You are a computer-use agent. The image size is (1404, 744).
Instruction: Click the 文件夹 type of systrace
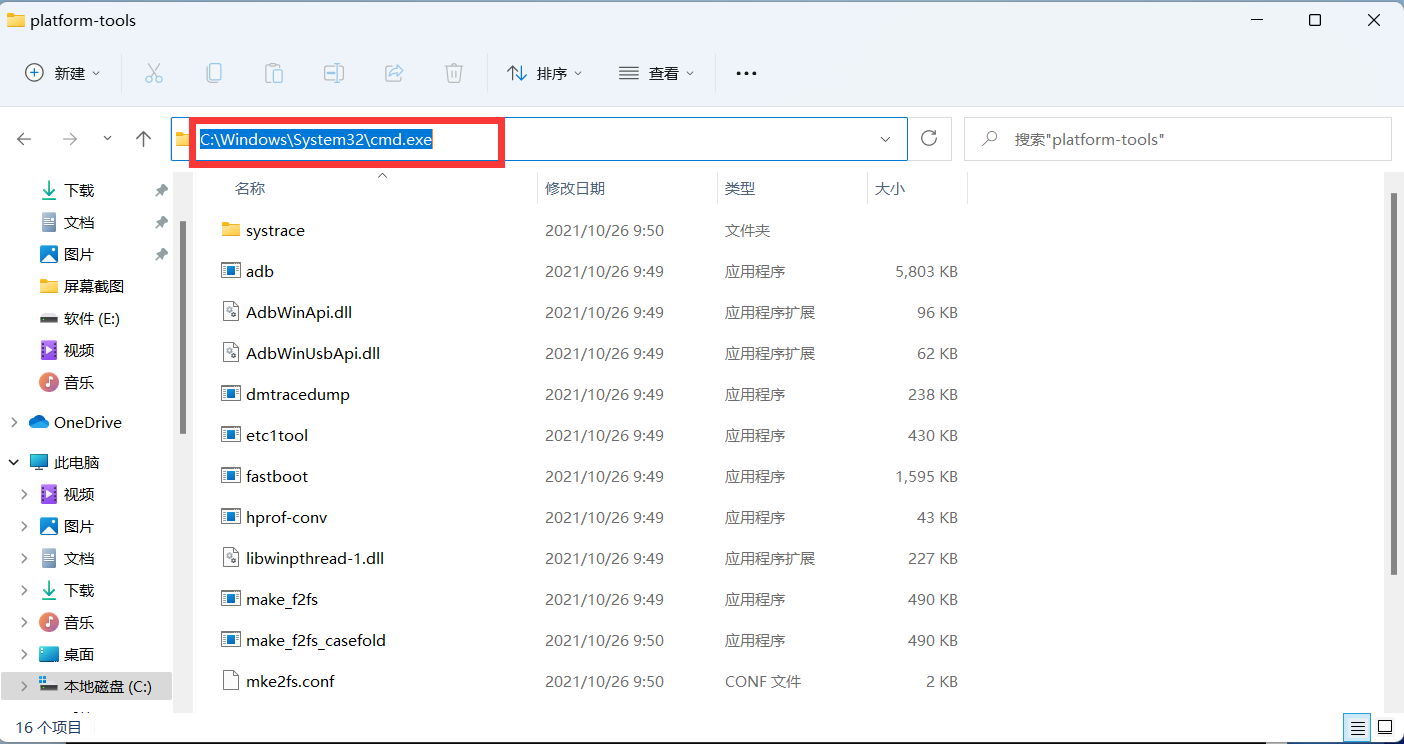(747, 230)
